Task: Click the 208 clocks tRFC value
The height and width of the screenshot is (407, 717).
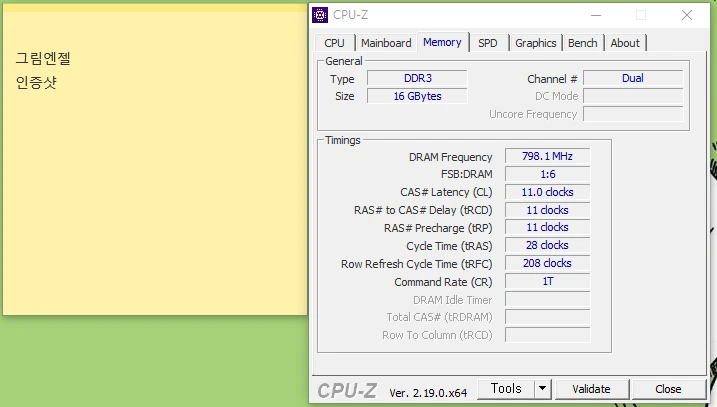Action: click(x=547, y=263)
